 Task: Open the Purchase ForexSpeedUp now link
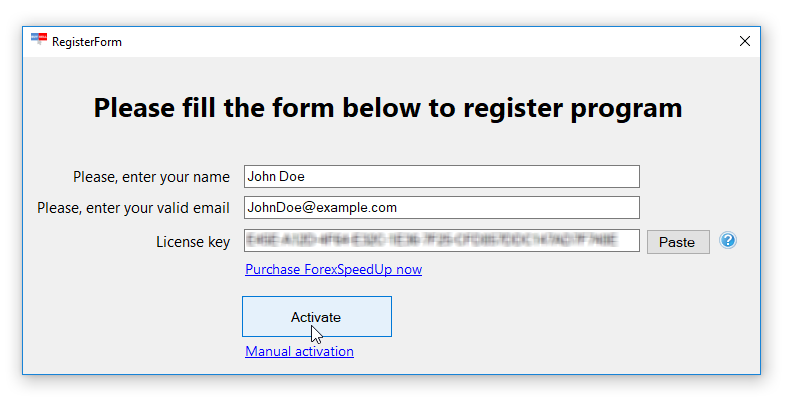(x=333, y=269)
